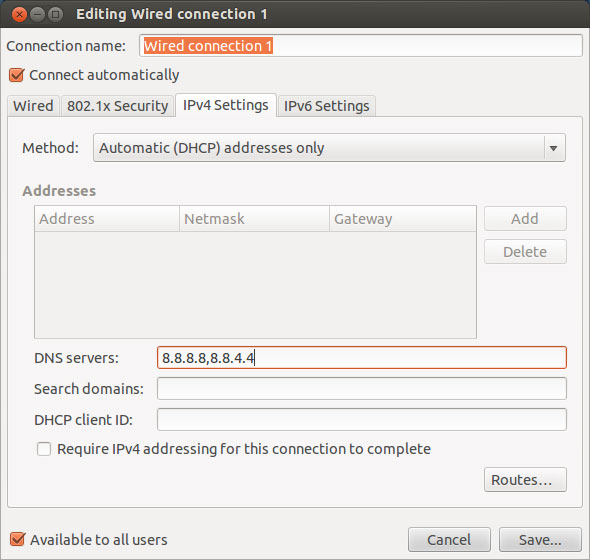Select Automatic (DHCP) addresses only combo box
Viewport: 590px width, 560px height.
[x=329, y=148]
